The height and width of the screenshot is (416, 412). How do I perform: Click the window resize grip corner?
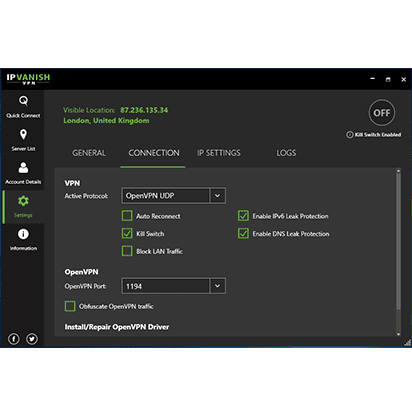pyautogui.click(x=408, y=343)
